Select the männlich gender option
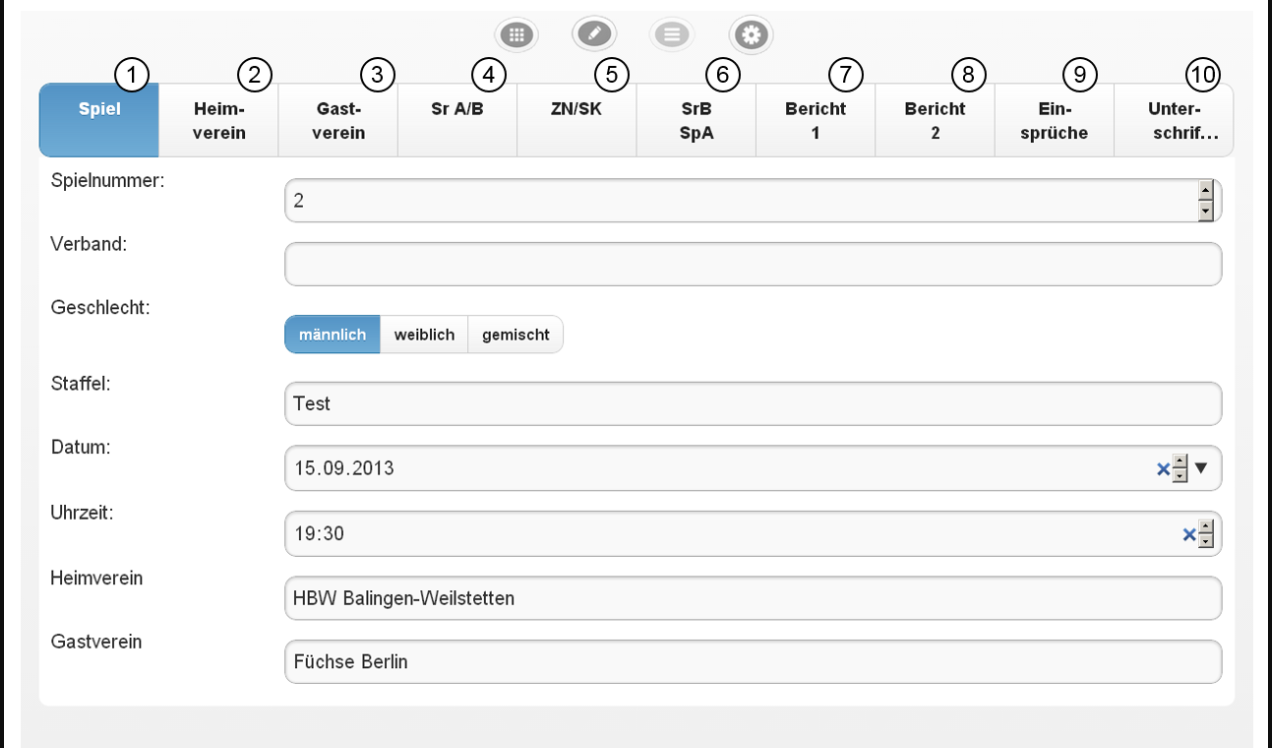This screenshot has width=1272, height=748. tap(332, 335)
